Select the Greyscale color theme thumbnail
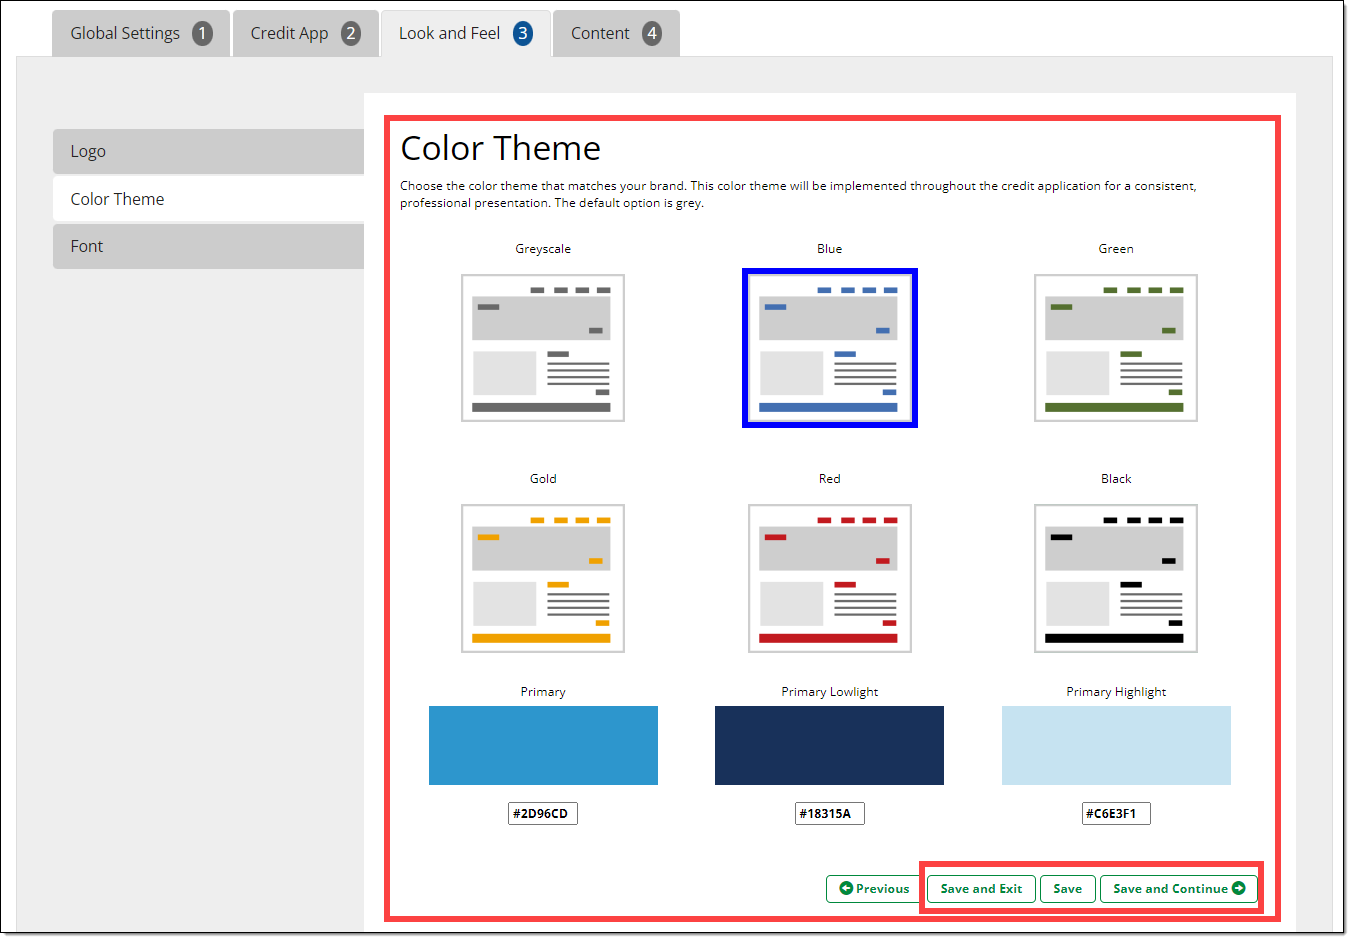 pyautogui.click(x=542, y=348)
